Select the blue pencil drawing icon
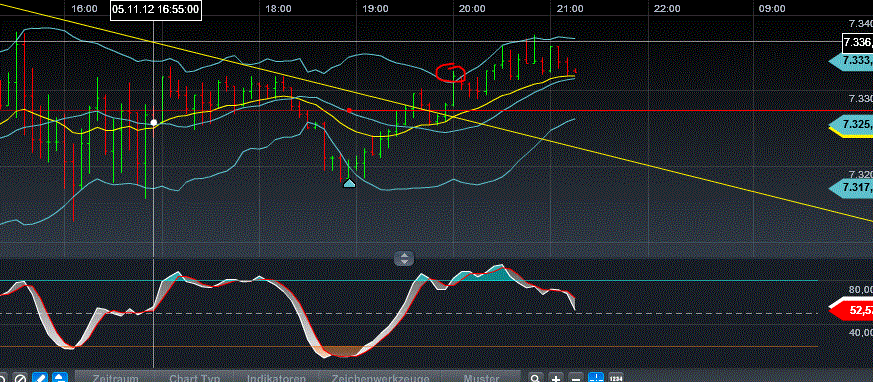This screenshot has width=873, height=382. [x=40, y=378]
